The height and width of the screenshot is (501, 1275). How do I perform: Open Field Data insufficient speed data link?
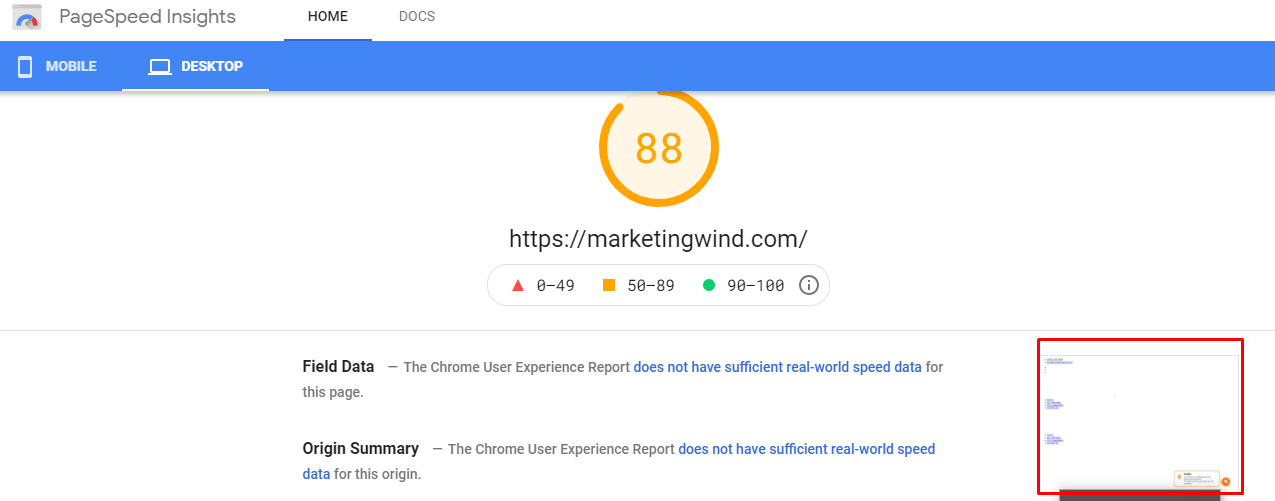tap(778, 367)
